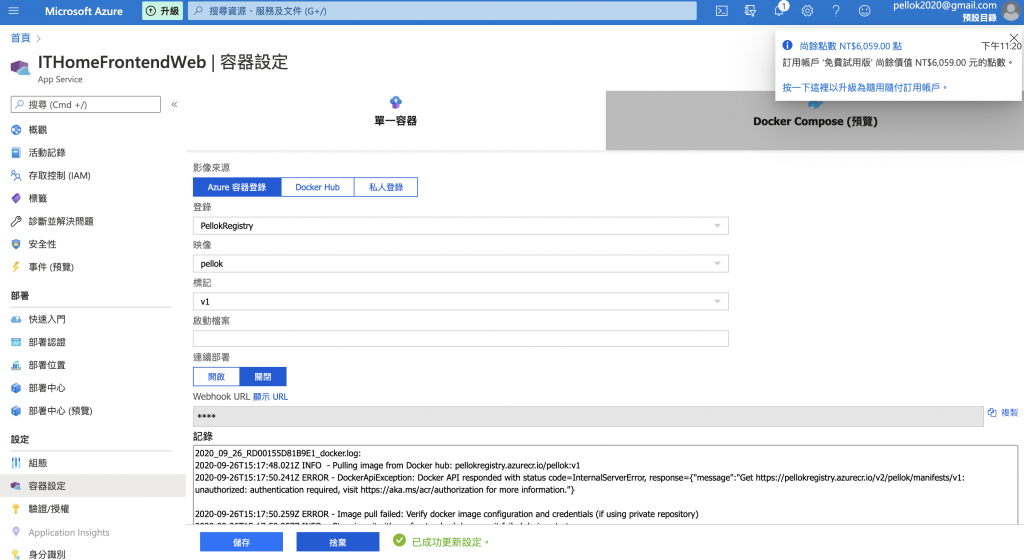The height and width of the screenshot is (560, 1024).
Task: Click the 尚餘點數 NT$6,059.00 點 notification title
Action: tap(850, 46)
